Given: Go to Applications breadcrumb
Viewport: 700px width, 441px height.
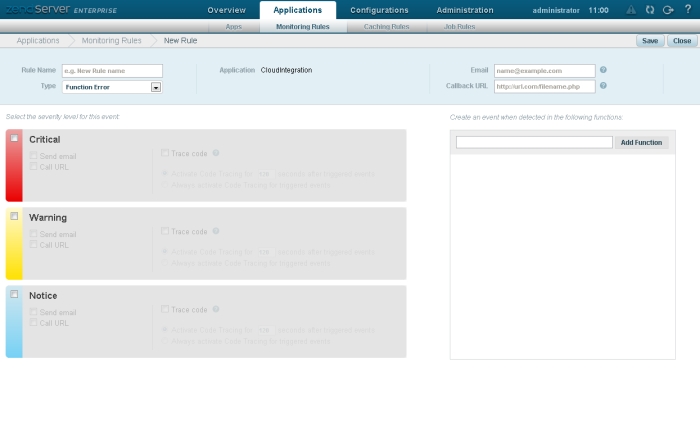Looking at the screenshot, I should (x=38, y=41).
